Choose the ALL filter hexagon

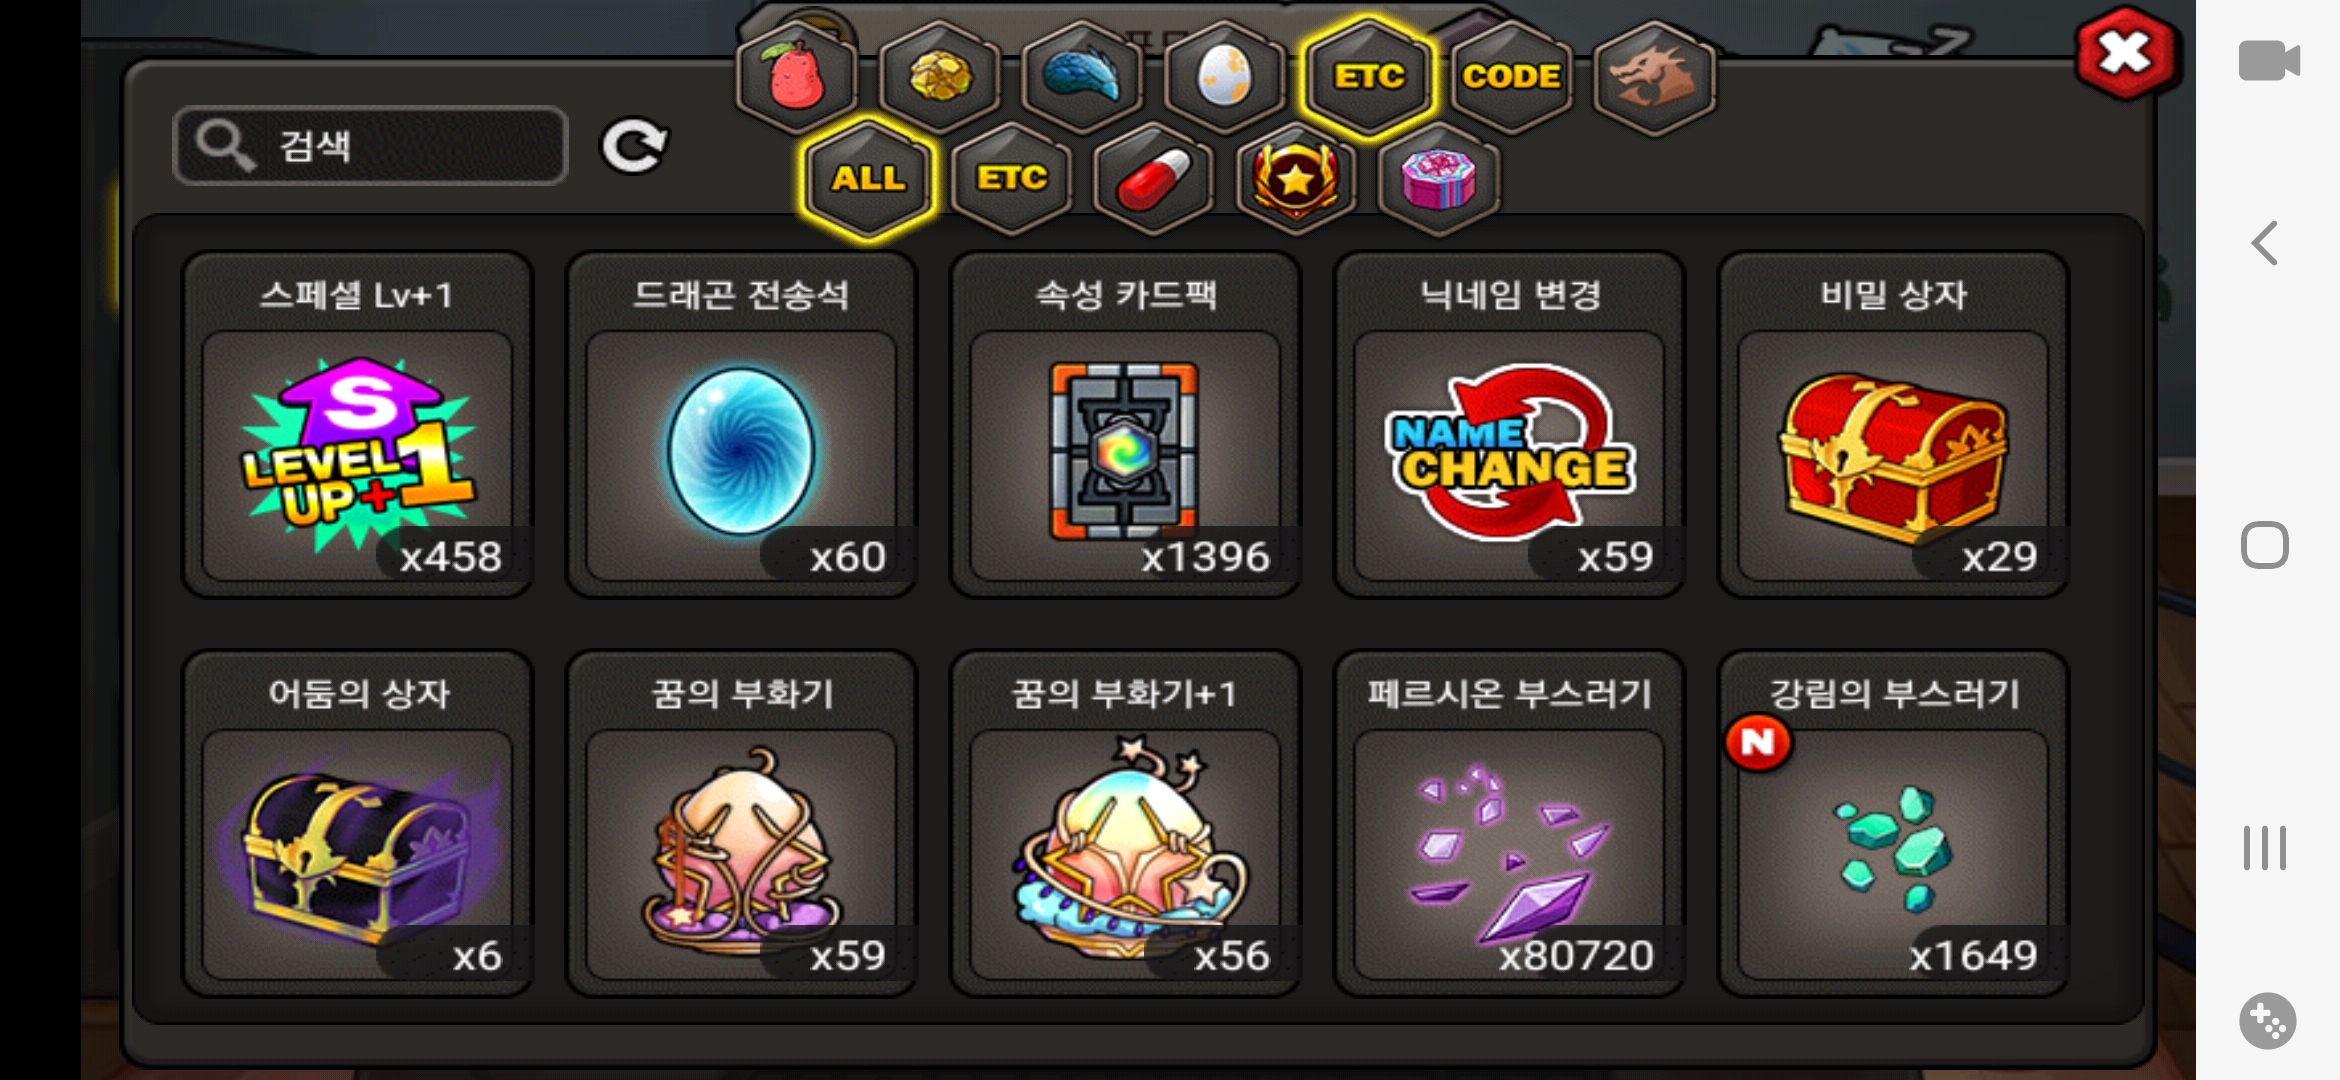(868, 178)
